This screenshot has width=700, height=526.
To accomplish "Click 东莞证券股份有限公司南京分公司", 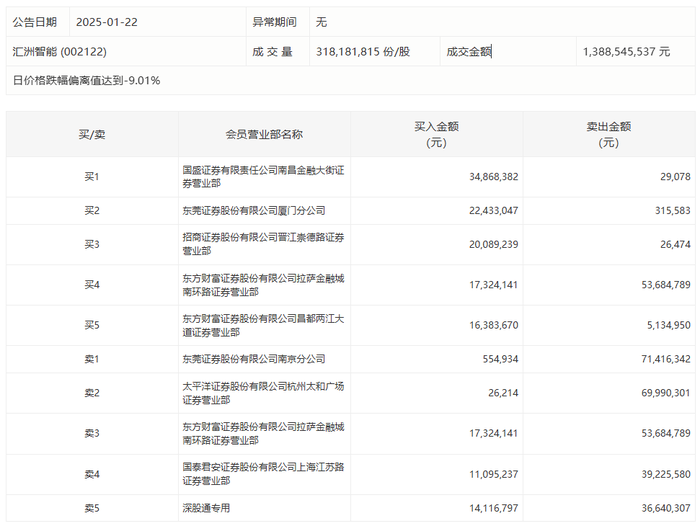I will point(254,359).
